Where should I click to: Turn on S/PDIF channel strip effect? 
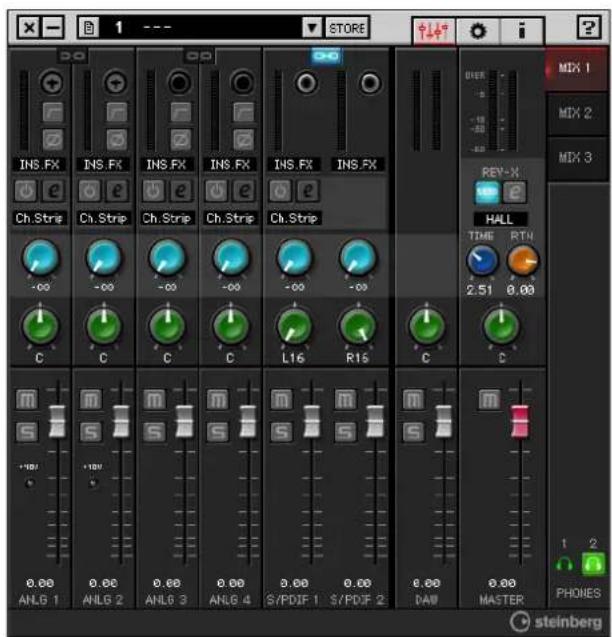point(280,191)
